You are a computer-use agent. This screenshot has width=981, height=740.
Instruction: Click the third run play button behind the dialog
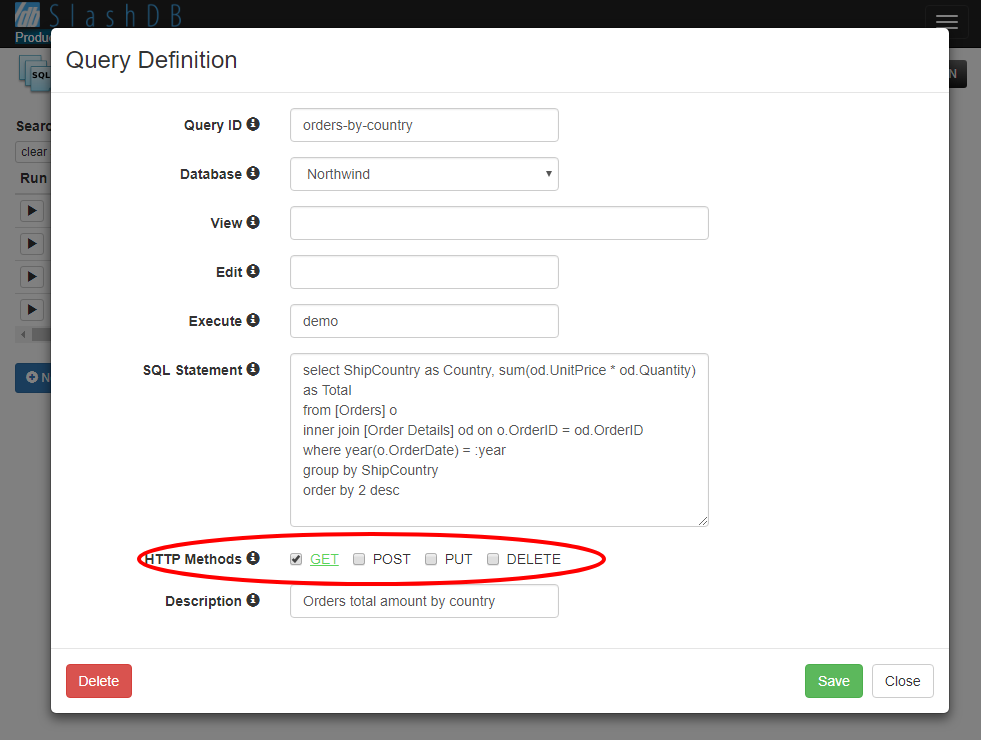click(32, 277)
